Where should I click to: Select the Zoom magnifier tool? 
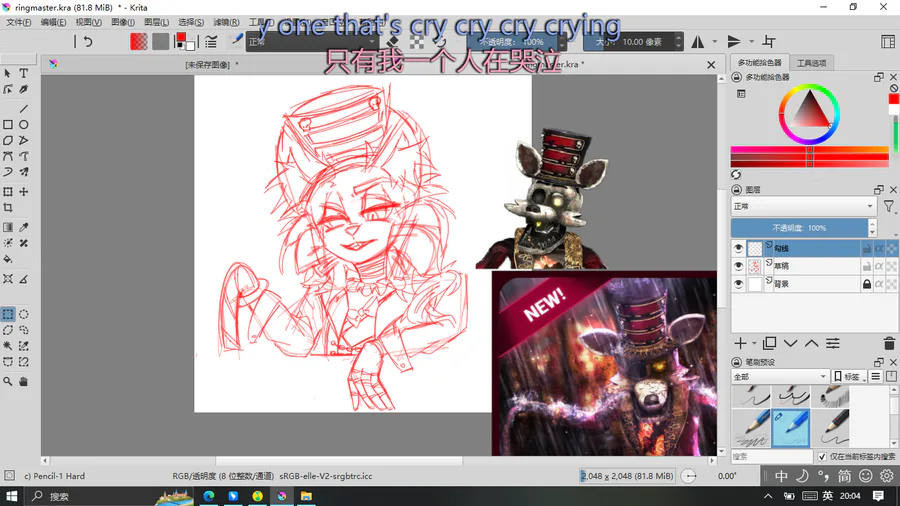point(7,382)
